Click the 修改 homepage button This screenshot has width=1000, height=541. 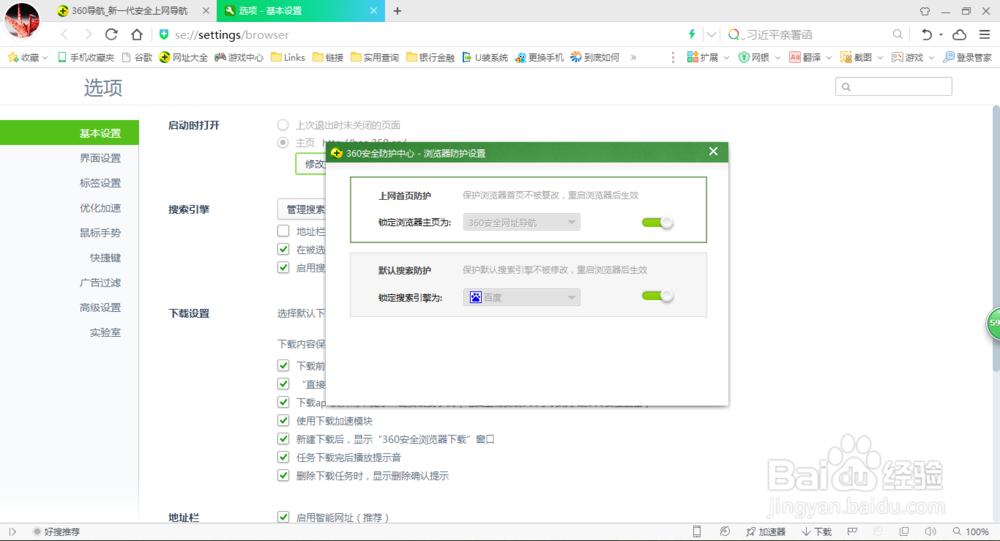[x=311, y=164]
